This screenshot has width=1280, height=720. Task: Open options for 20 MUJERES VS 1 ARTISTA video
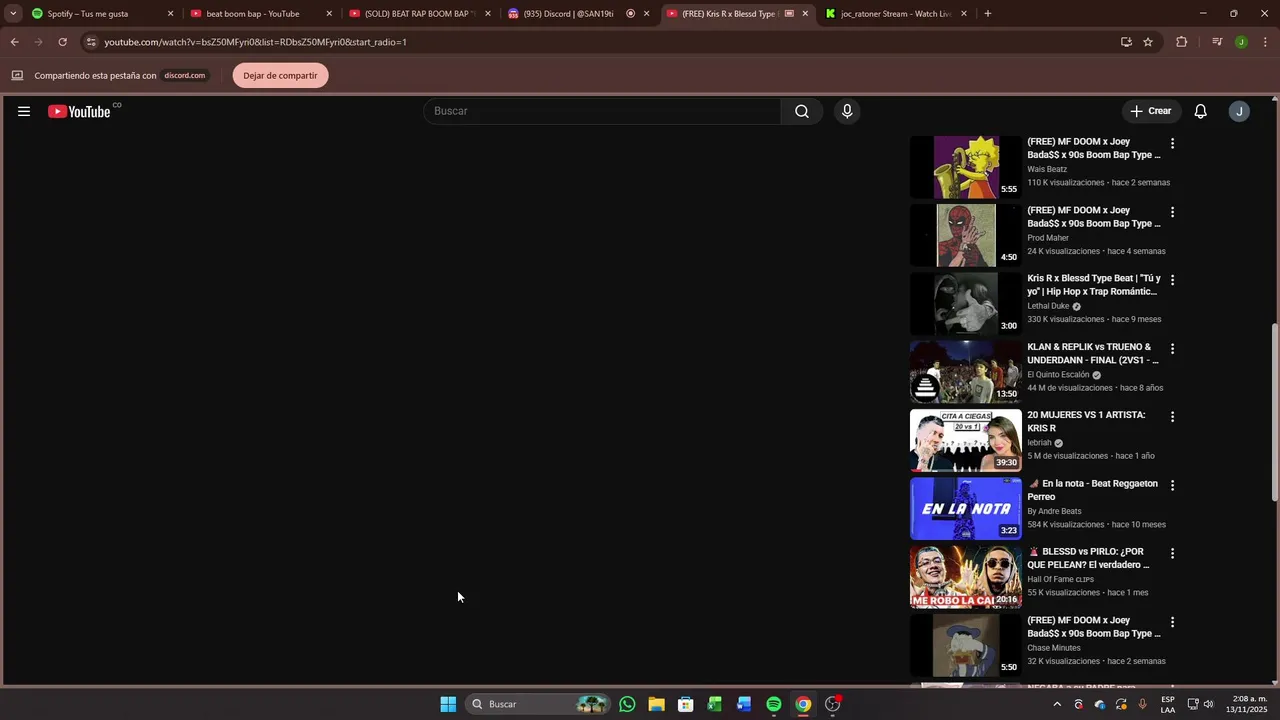click(1172, 417)
